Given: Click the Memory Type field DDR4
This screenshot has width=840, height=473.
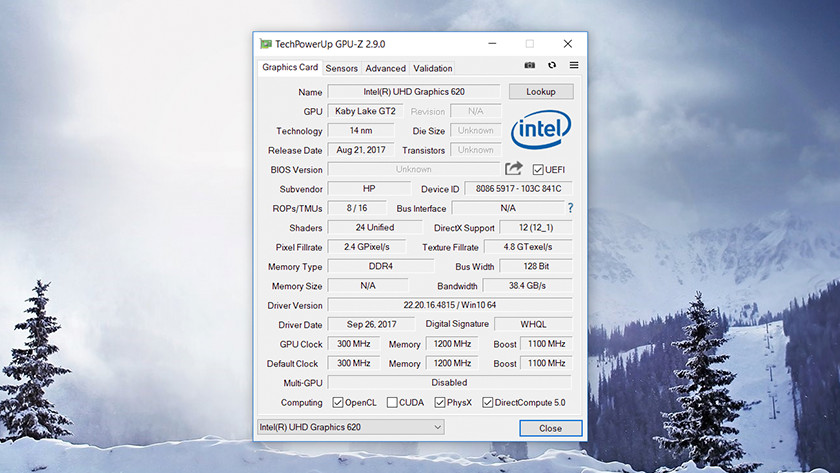Looking at the screenshot, I should point(381,266).
